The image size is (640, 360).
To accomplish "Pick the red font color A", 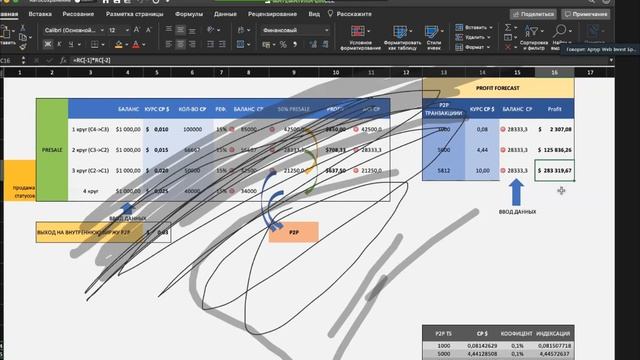I will tap(136, 44).
